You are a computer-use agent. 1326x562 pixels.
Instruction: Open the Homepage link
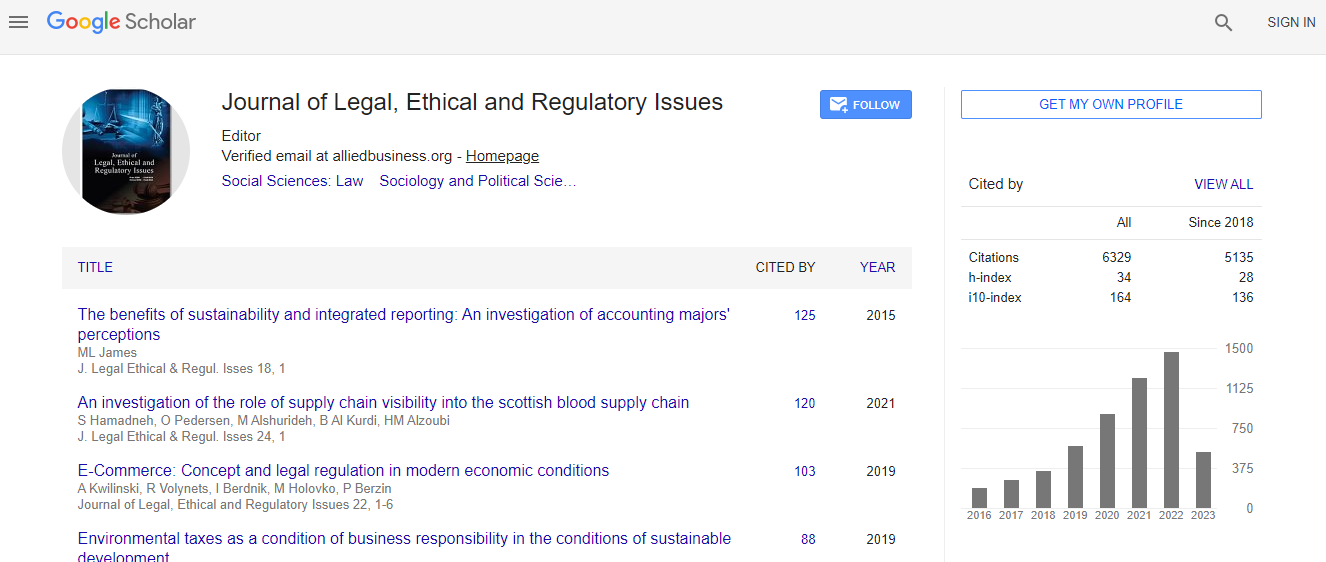[502, 156]
